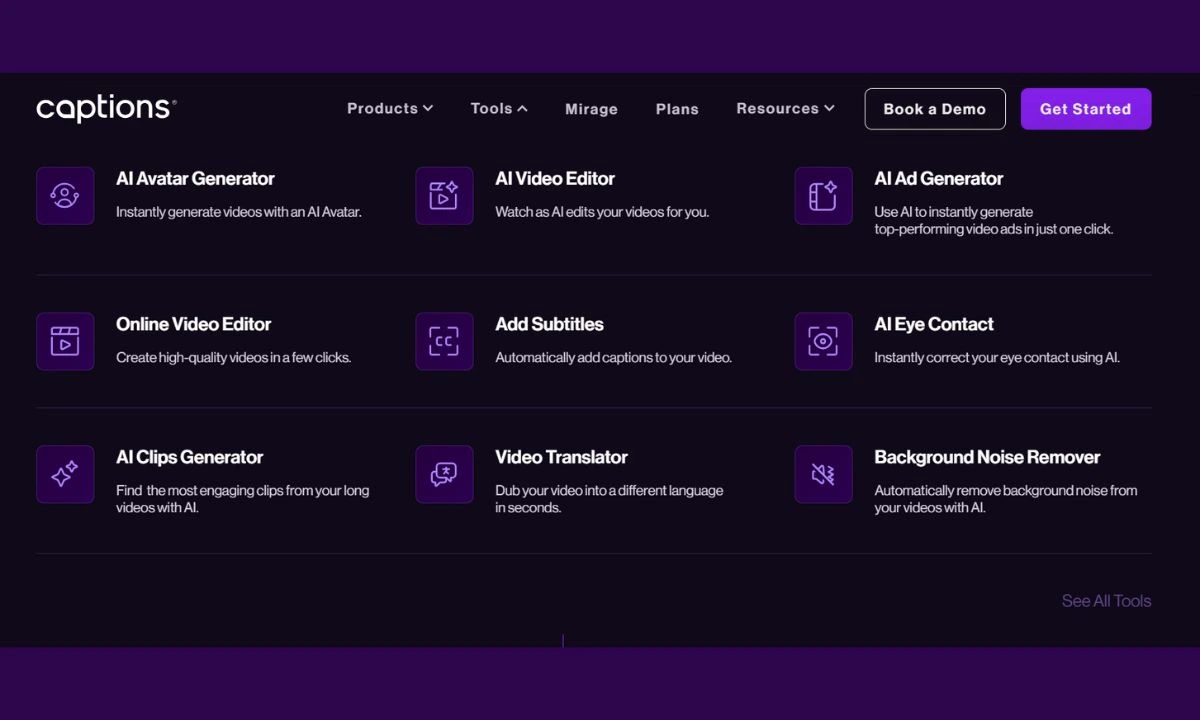Click "Instantly generate videos with an AI Avatar."
Viewport: 1200px width, 720px height.
click(239, 212)
